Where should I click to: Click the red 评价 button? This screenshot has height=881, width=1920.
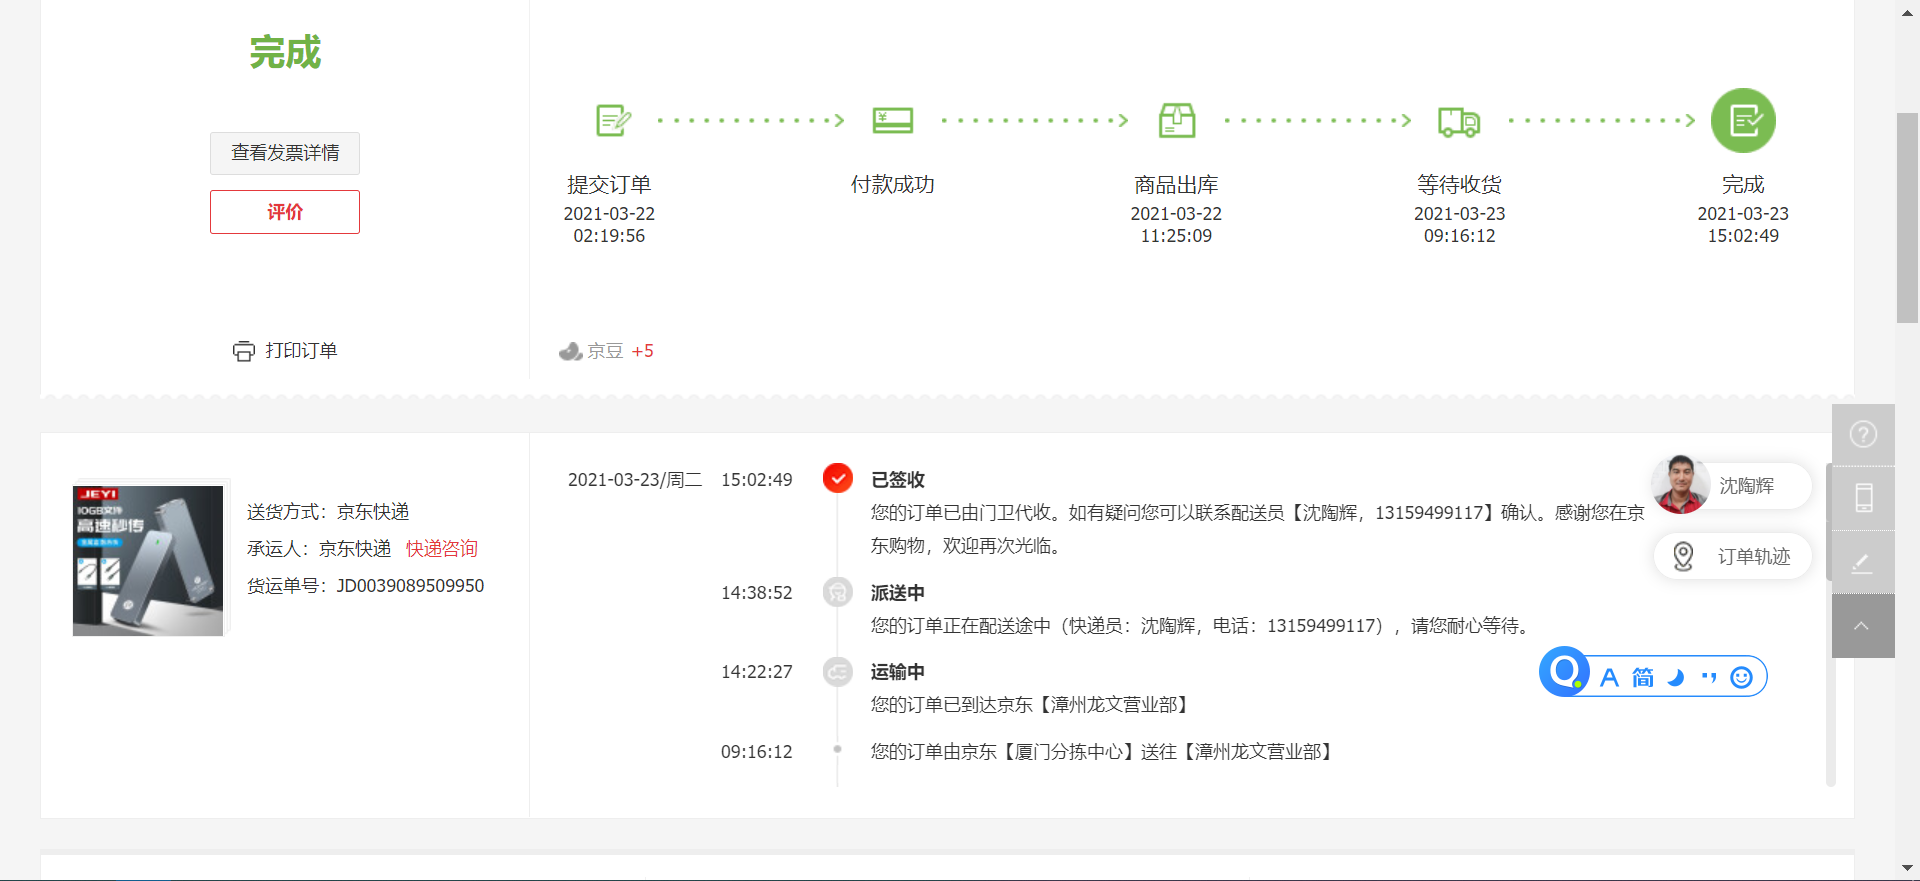pos(285,212)
